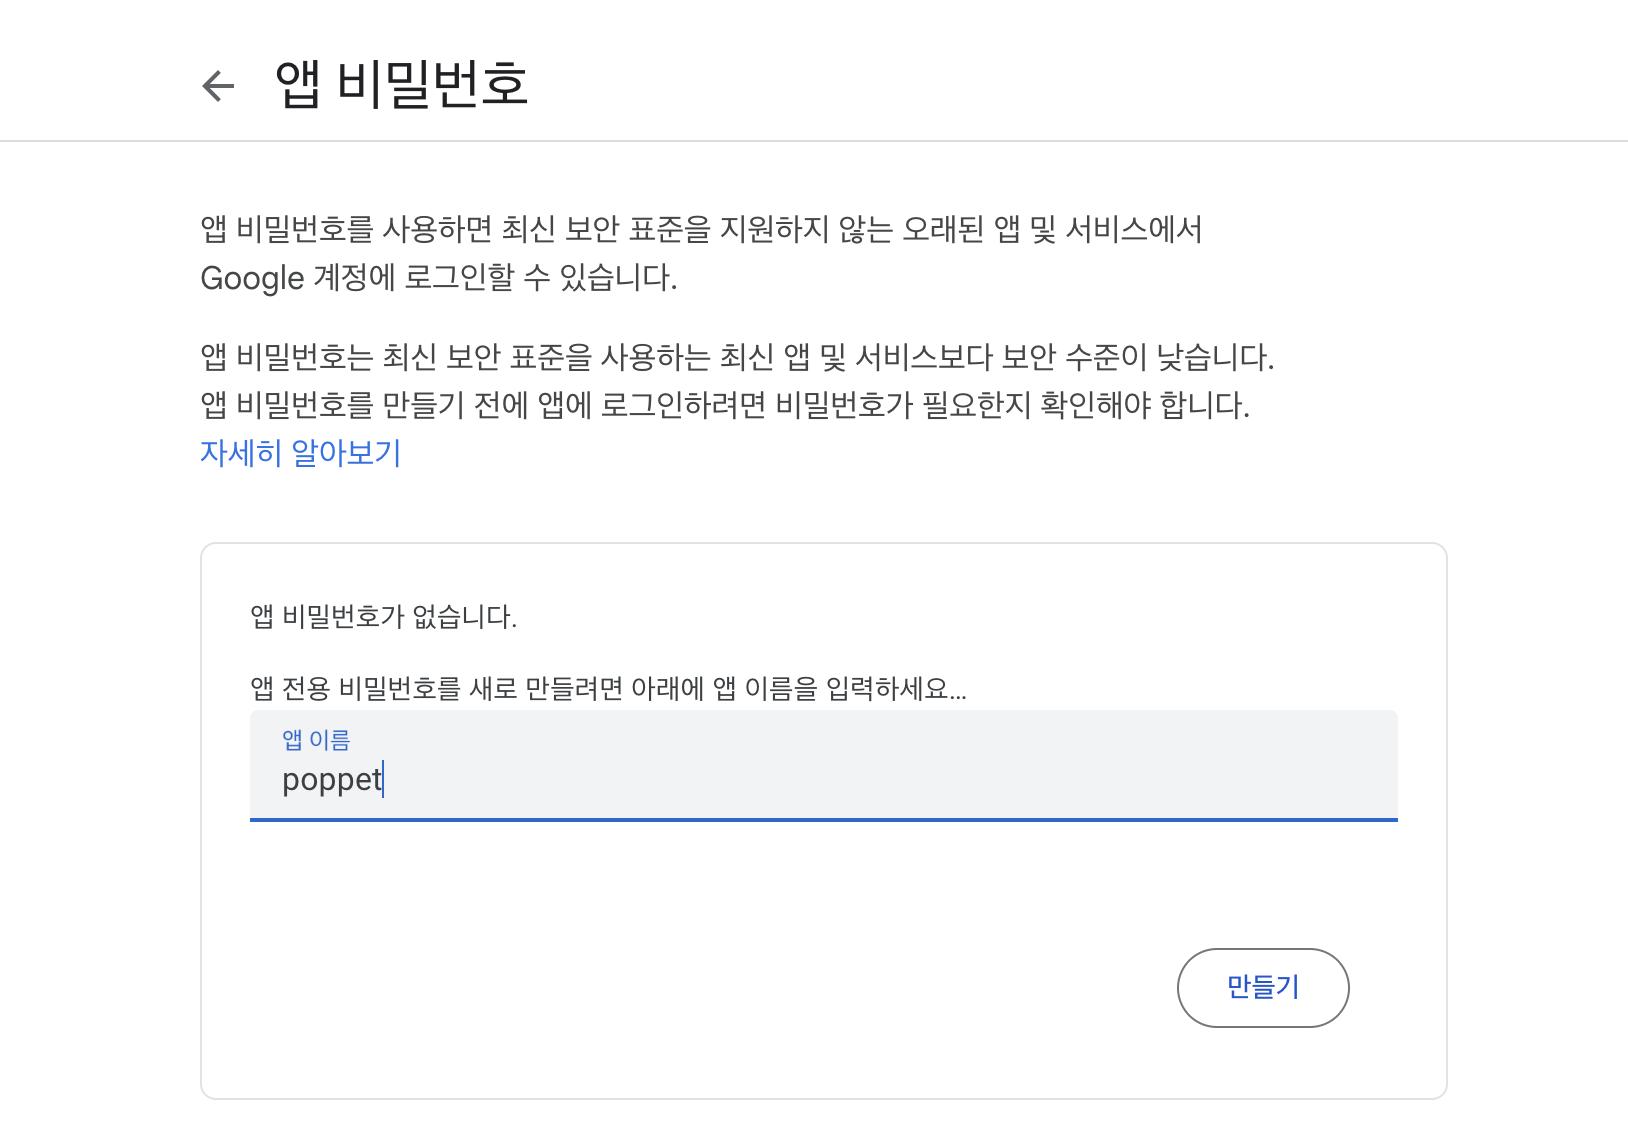Viewport: 1628px width, 1138px height.
Task: Click the blue underline of the app name field
Action: pyautogui.click(x=823, y=820)
